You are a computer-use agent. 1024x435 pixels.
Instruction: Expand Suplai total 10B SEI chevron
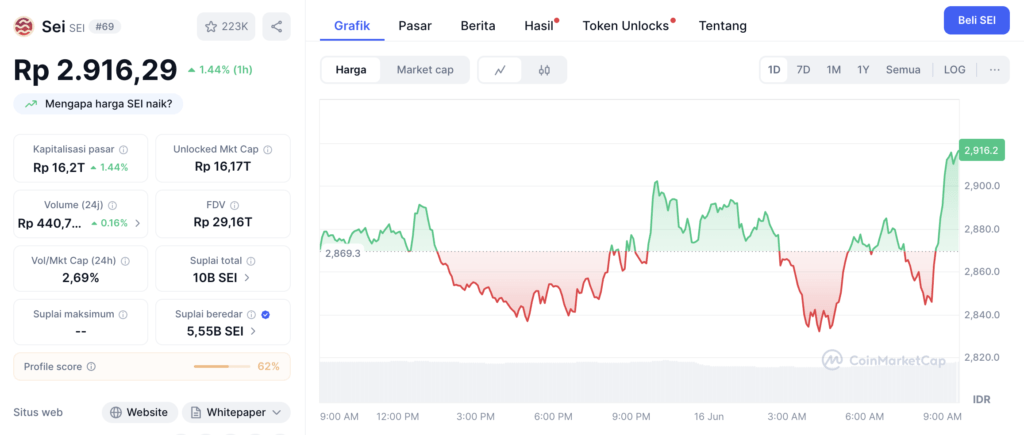[247, 278]
